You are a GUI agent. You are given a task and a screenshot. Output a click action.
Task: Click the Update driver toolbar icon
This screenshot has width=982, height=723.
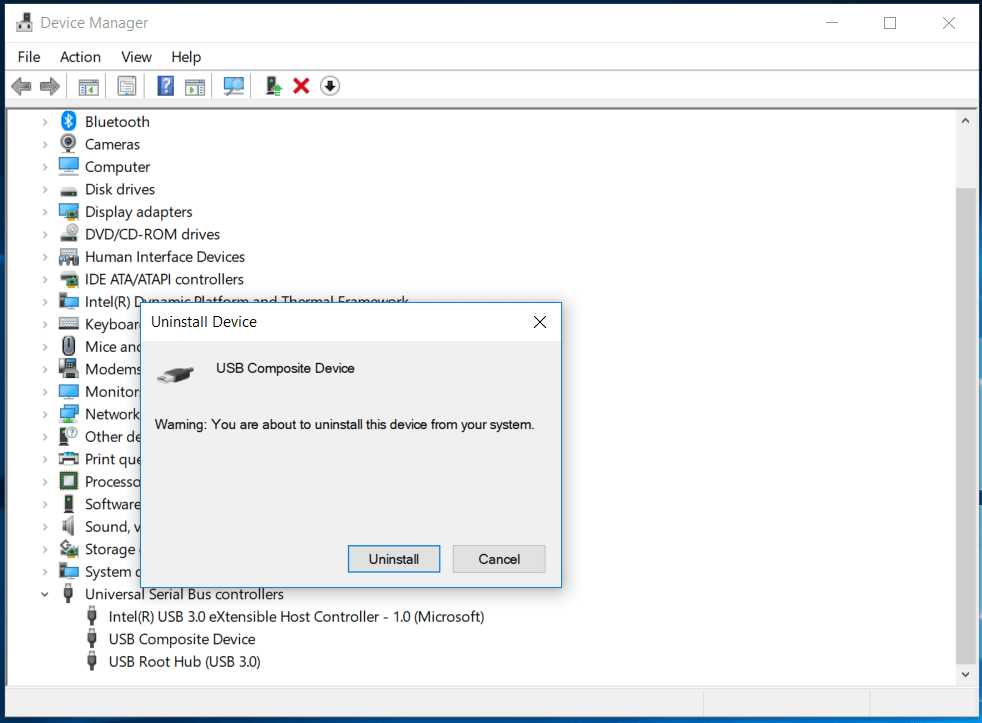(x=273, y=86)
